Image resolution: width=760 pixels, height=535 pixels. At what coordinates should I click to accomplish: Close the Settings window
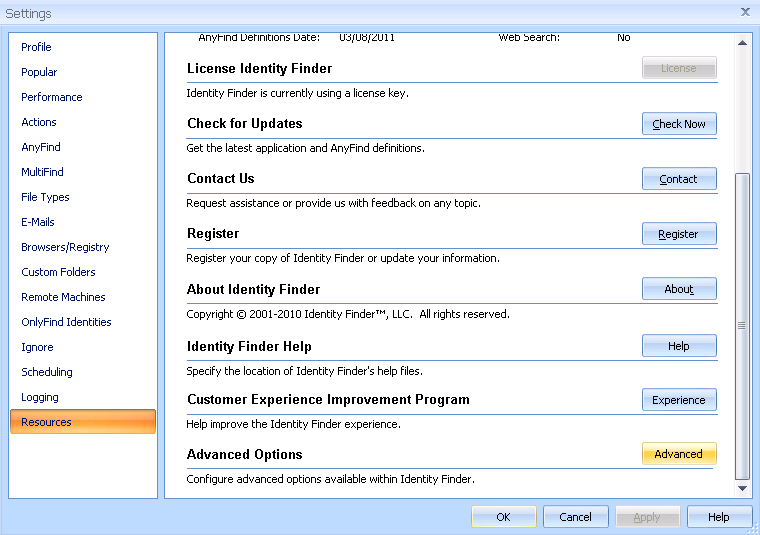[x=745, y=12]
